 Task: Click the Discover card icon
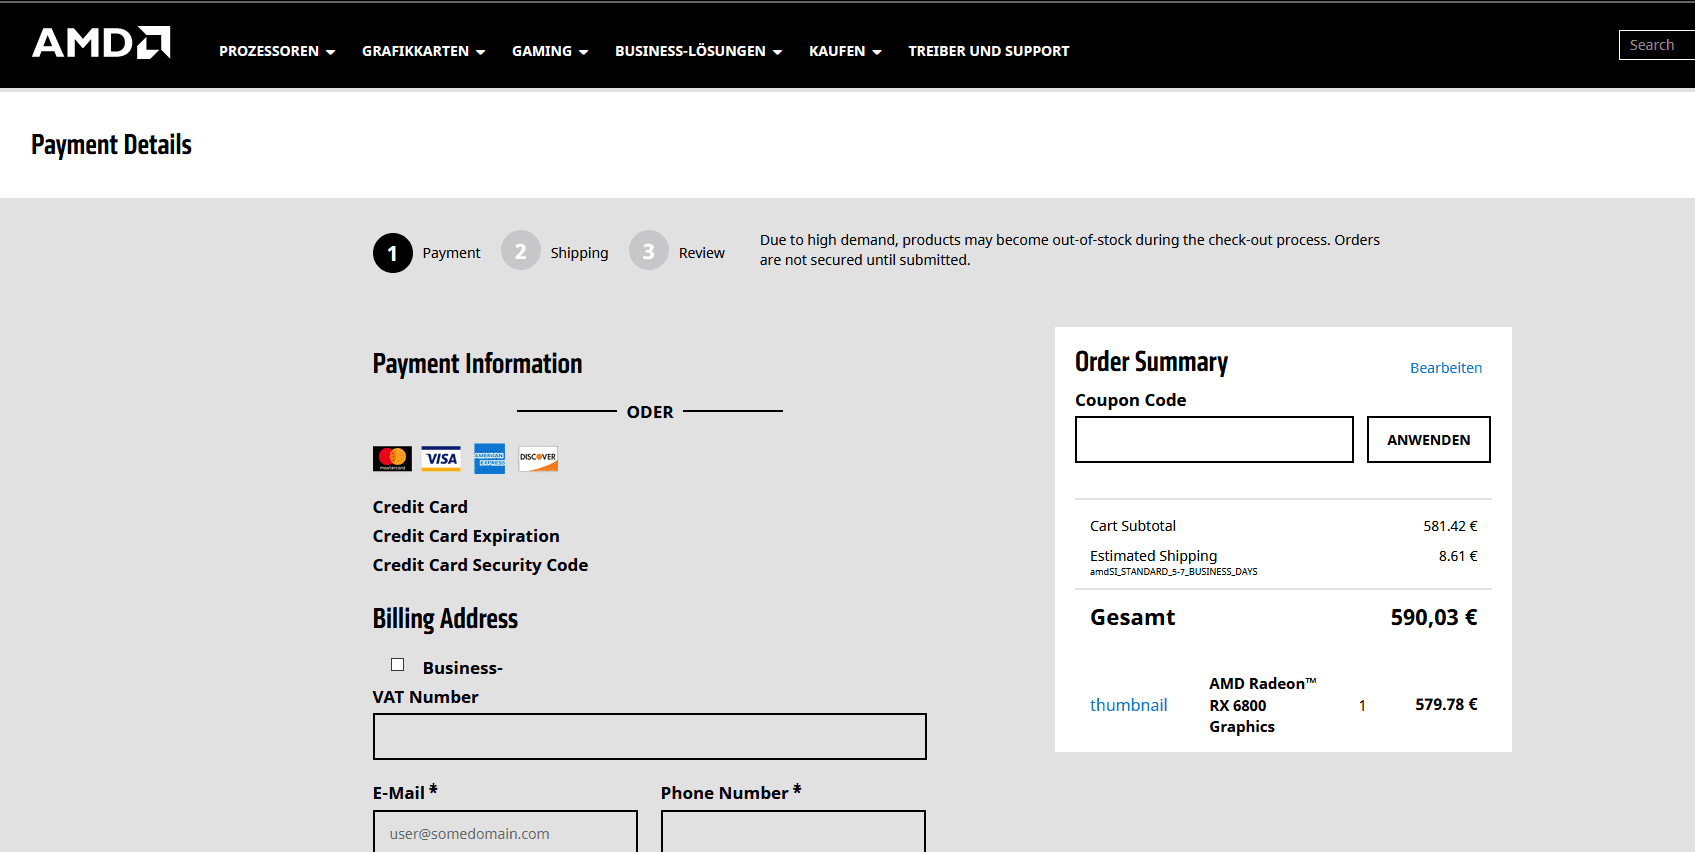538,459
